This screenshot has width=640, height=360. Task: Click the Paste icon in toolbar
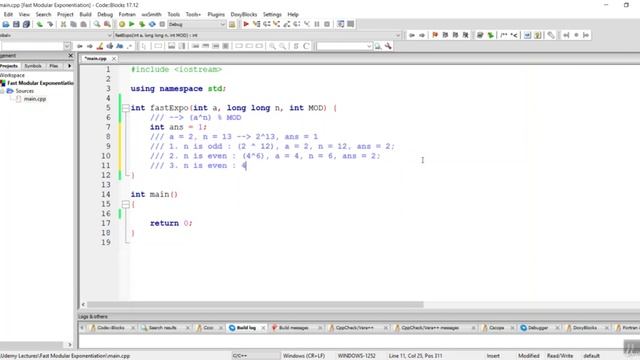(x=83, y=24)
